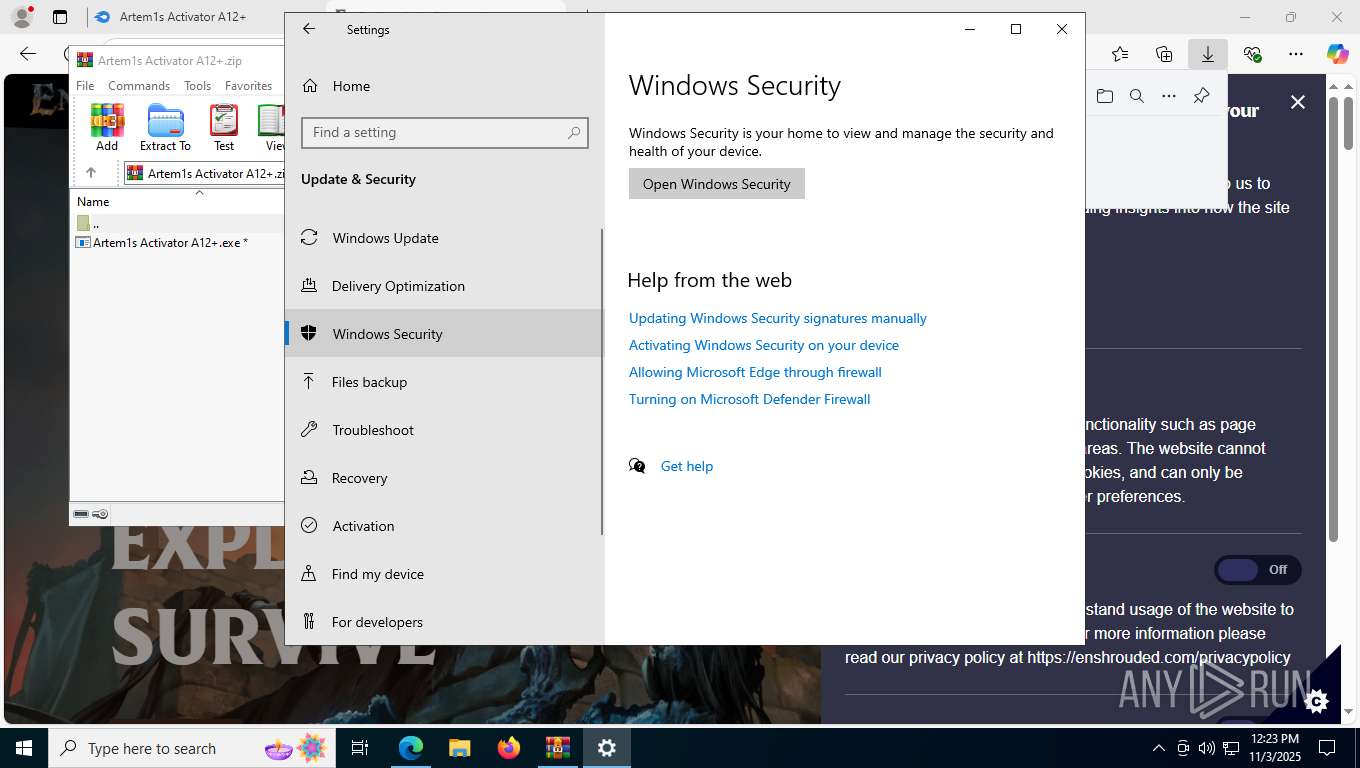Go up one folder in WinRAR
Screen dimensions: 1360x768
(91, 173)
